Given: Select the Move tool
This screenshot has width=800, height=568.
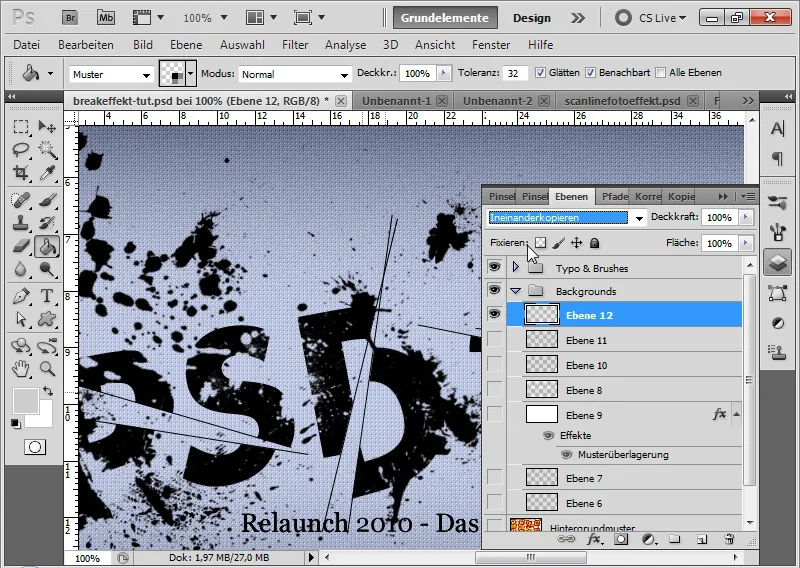Looking at the screenshot, I should coord(47,126).
